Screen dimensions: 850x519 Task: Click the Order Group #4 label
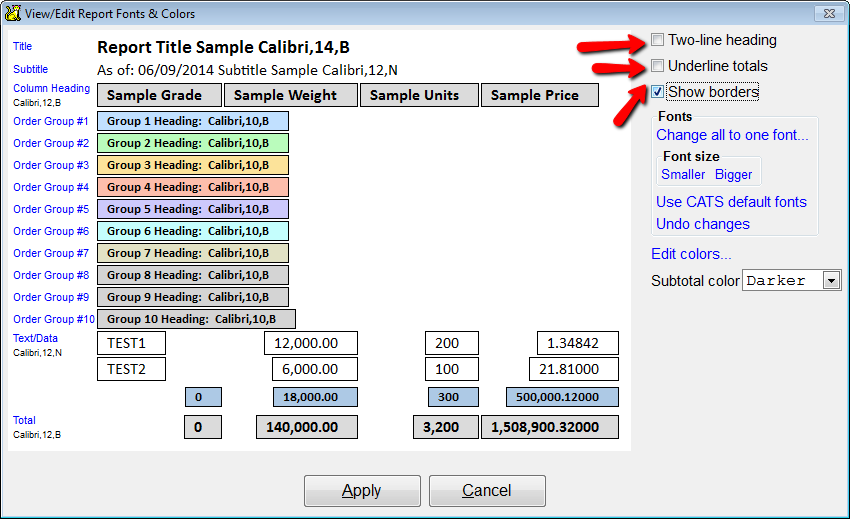51,187
